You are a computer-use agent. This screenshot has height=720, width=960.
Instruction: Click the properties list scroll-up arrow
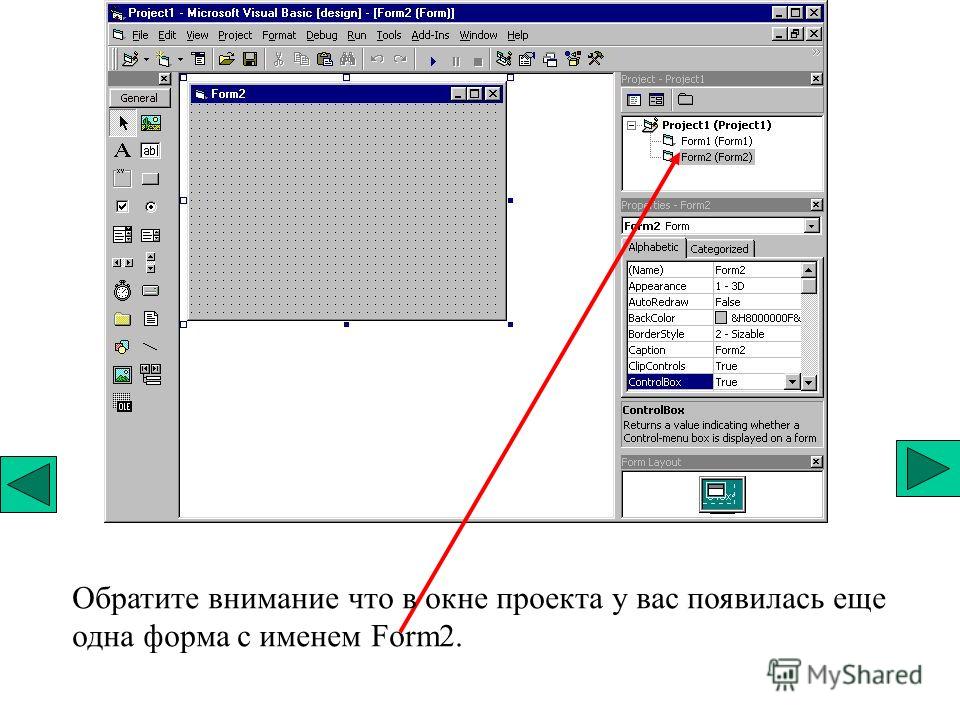(x=809, y=270)
